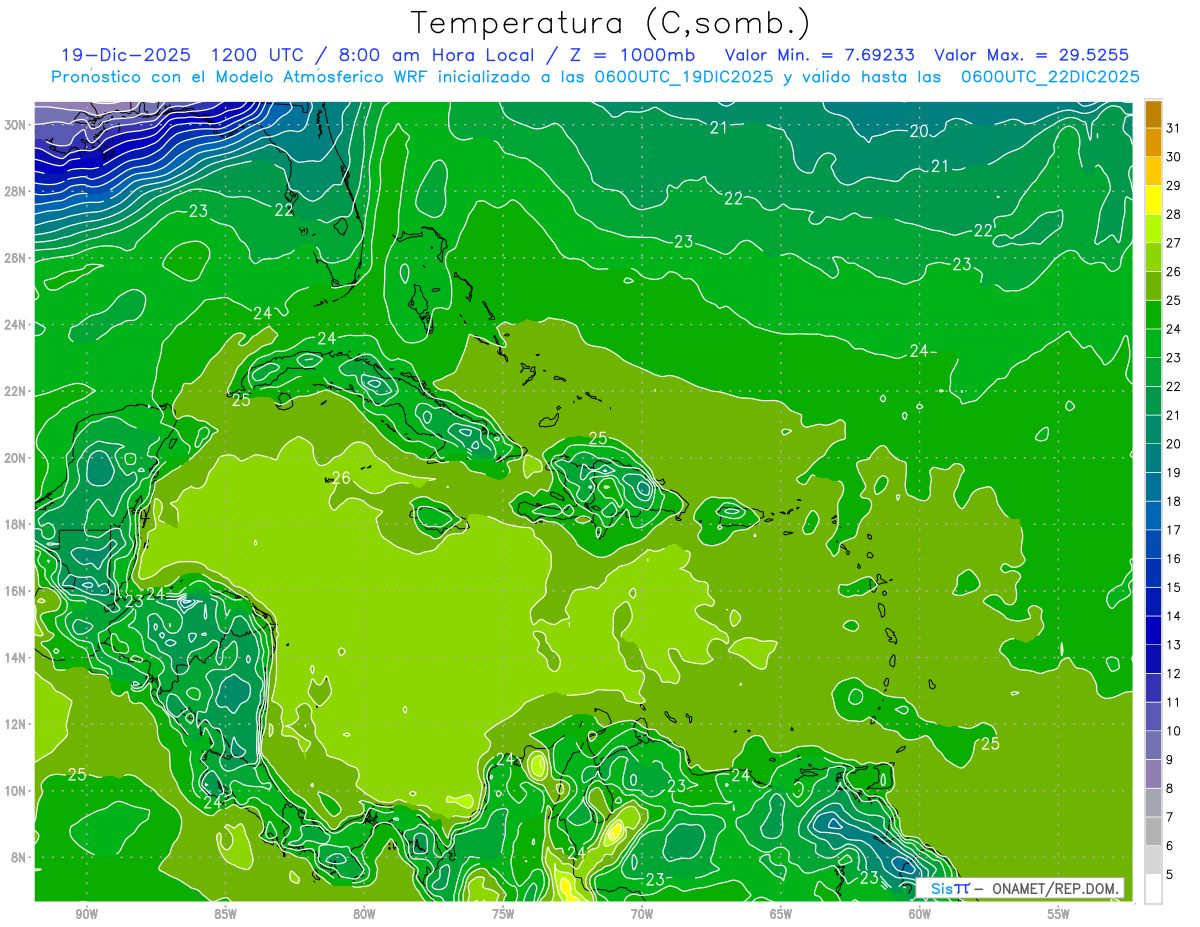Click the '1200 UTC' time text
This screenshot has height=927, width=1200.
[258, 54]
